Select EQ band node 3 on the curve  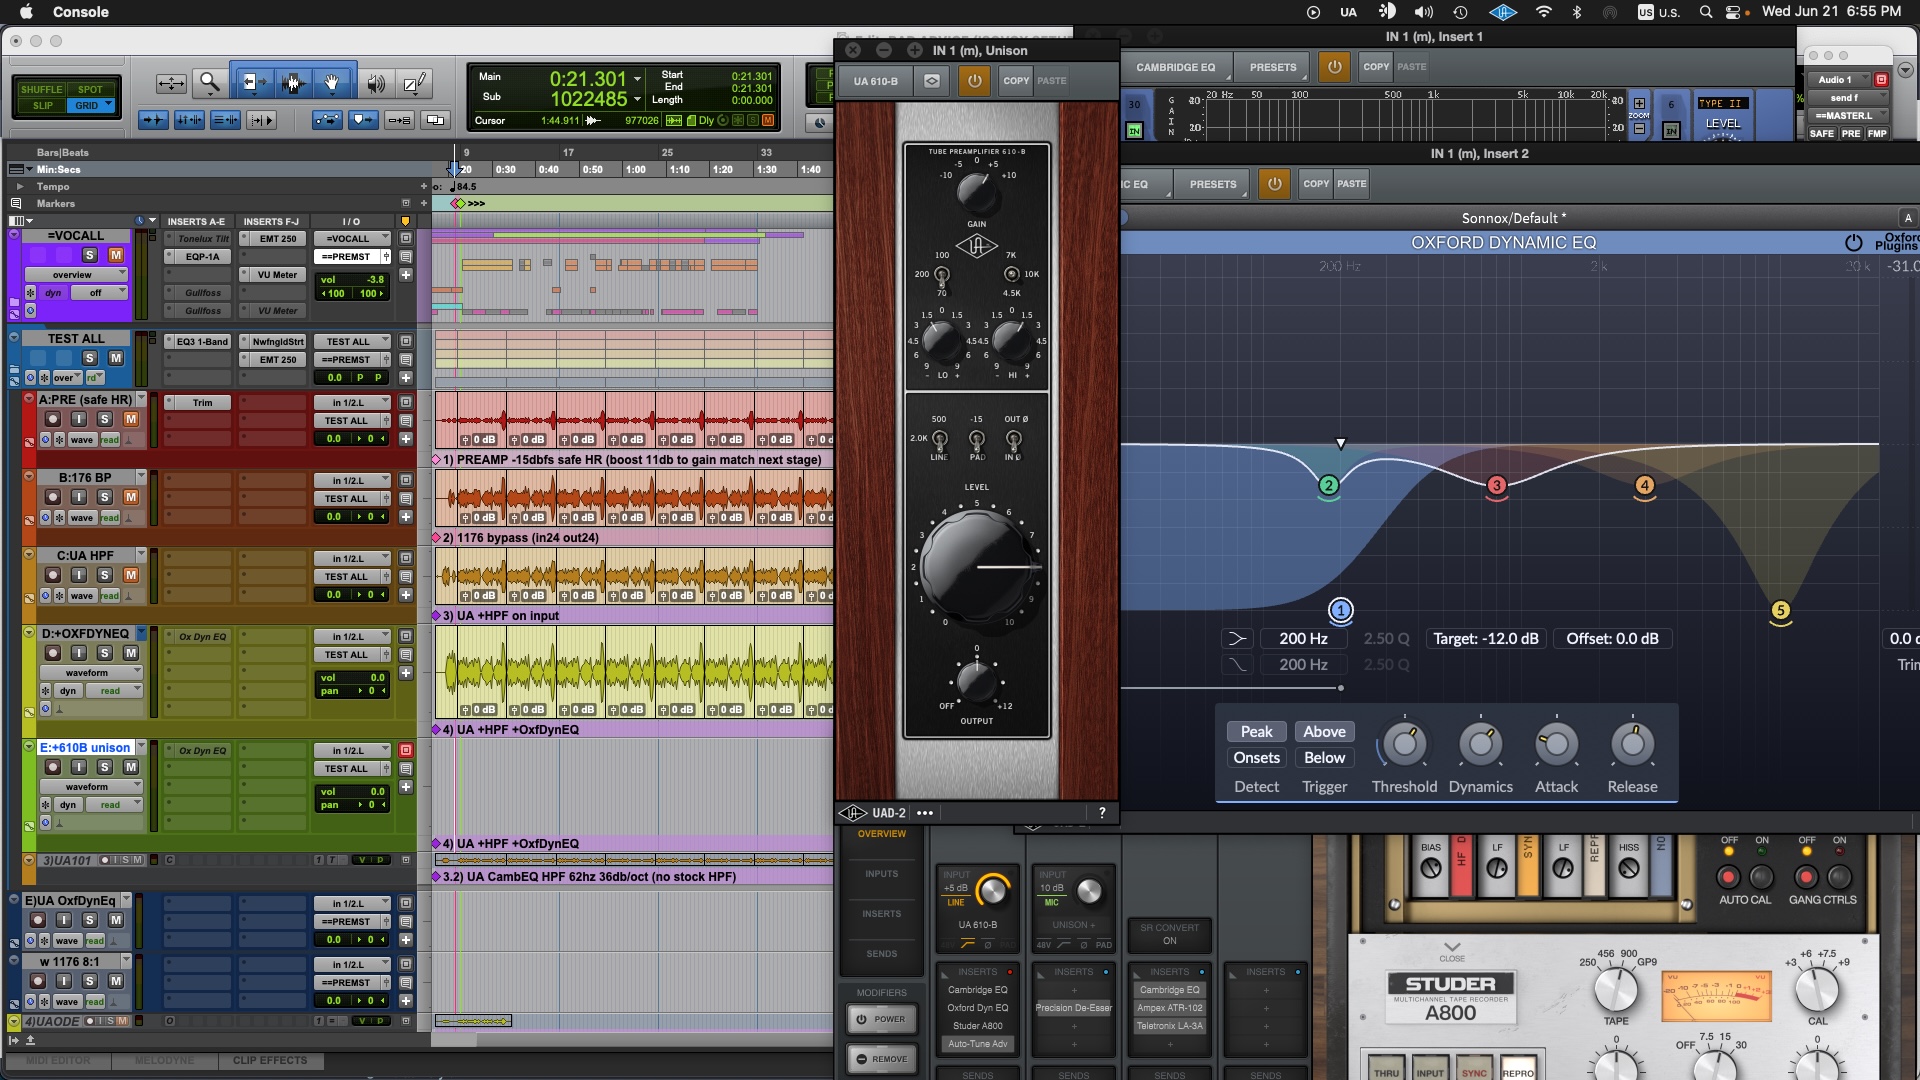[x=1496, y=486]
